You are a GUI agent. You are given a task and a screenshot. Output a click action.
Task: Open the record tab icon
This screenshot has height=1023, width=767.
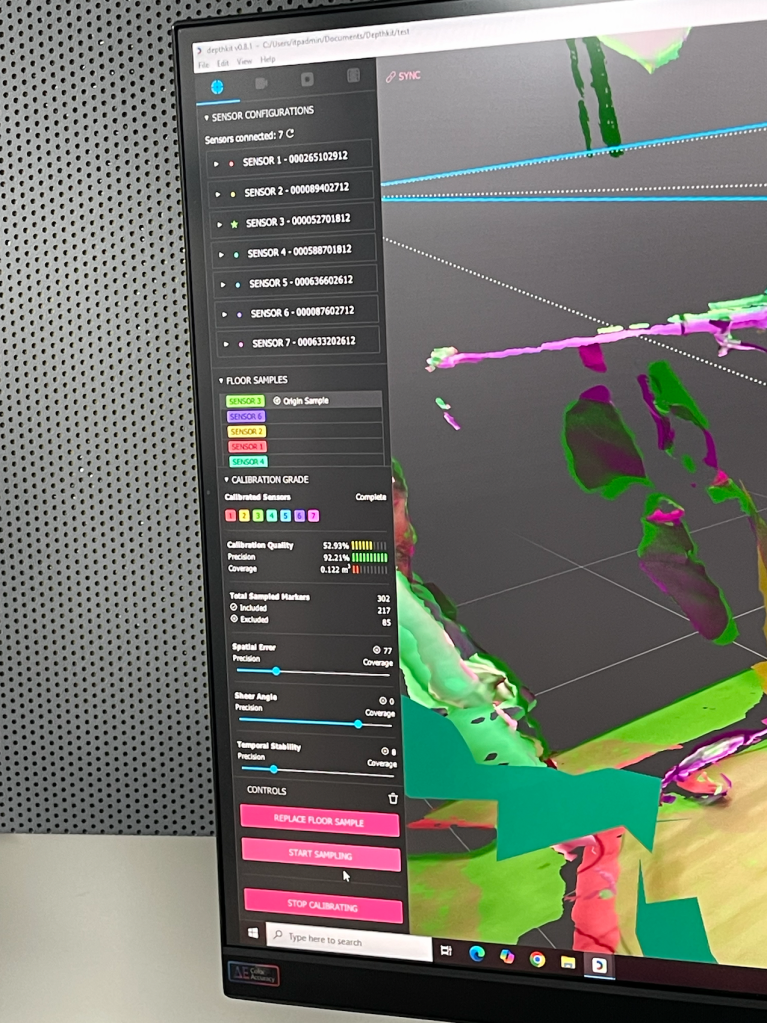coord(307,79)
